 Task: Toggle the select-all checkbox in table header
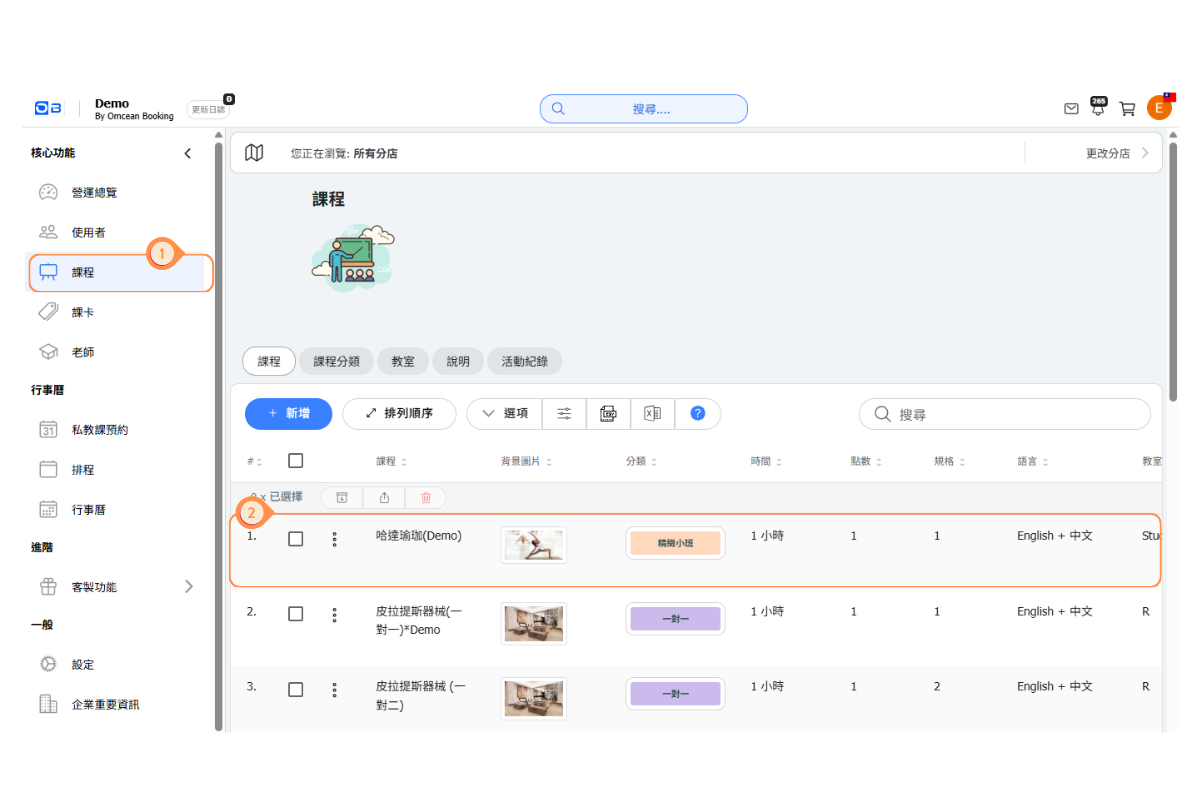[x=295, y=461]
